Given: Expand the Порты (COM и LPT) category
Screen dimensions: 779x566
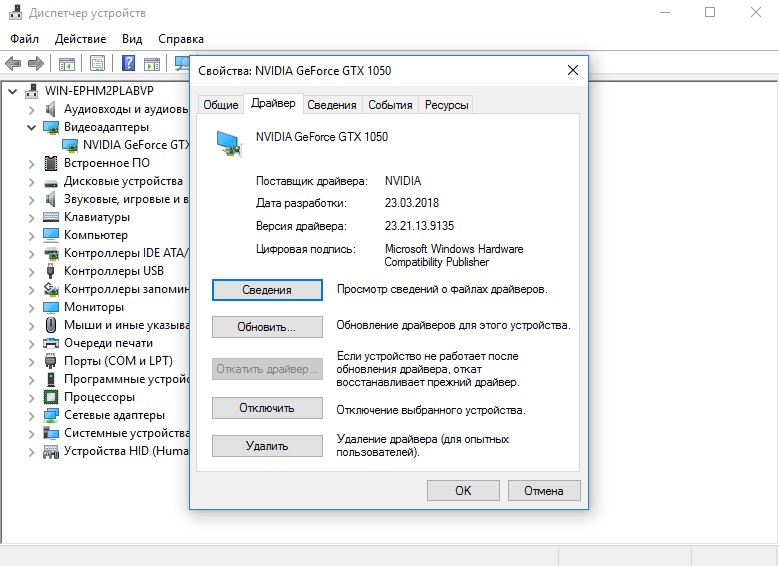Looking at the screenshot, I should pos(31,362).
